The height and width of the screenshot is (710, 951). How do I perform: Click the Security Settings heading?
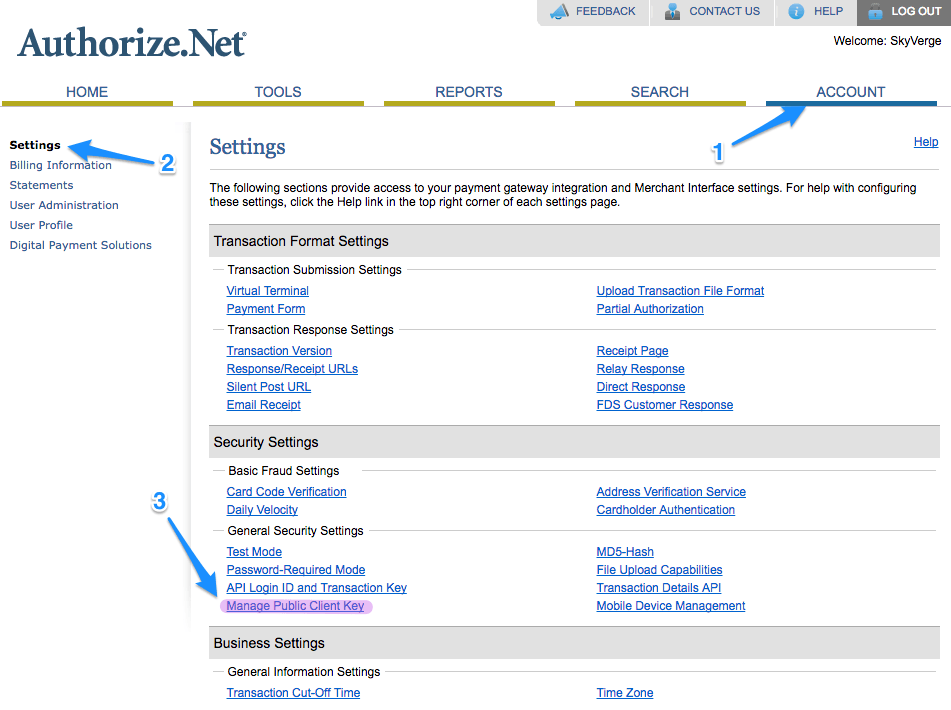(x=266, y=443)
